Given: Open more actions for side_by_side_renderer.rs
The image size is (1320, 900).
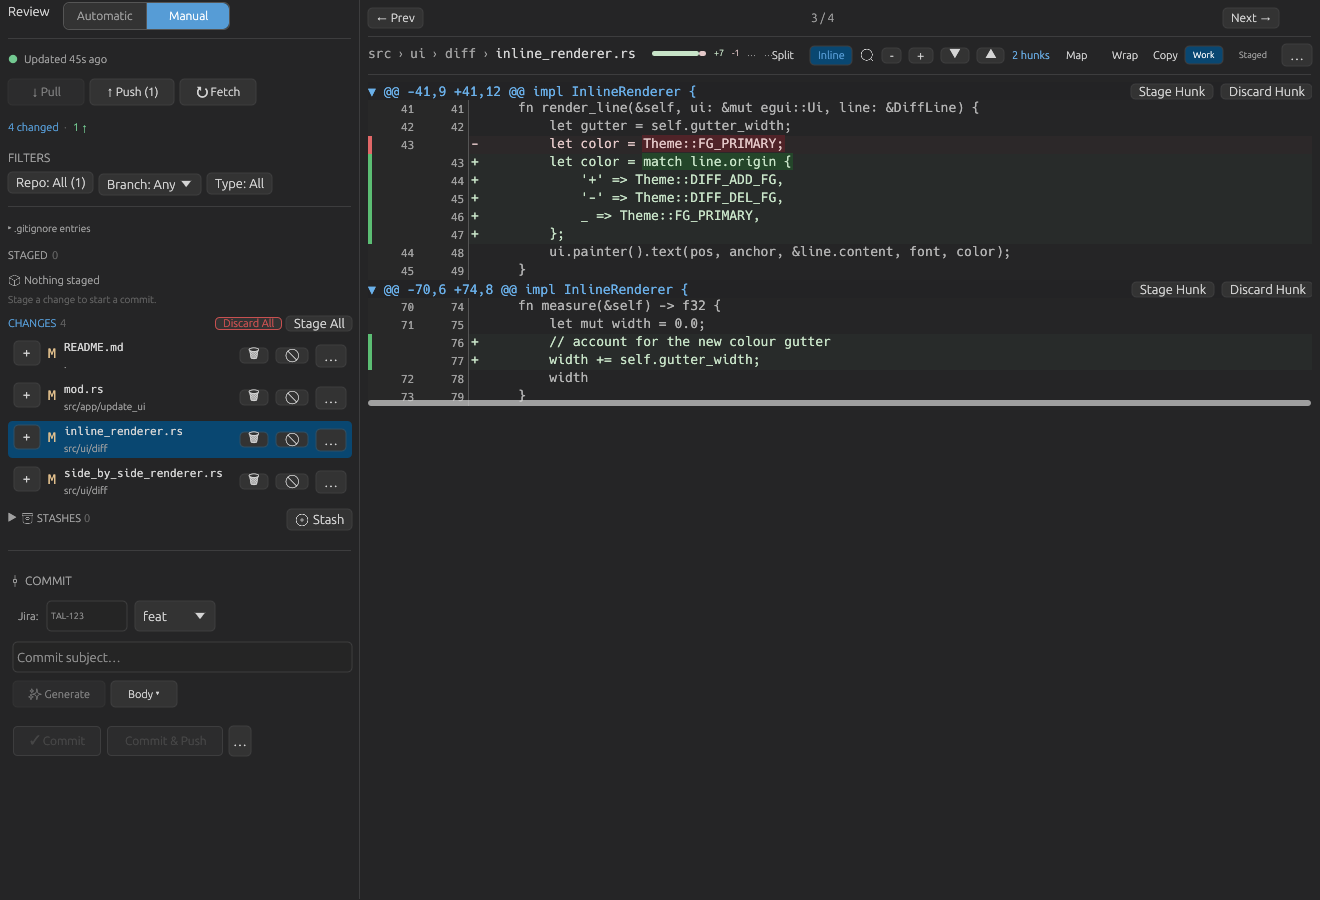Looking at the screenshot, I should 331,482.
